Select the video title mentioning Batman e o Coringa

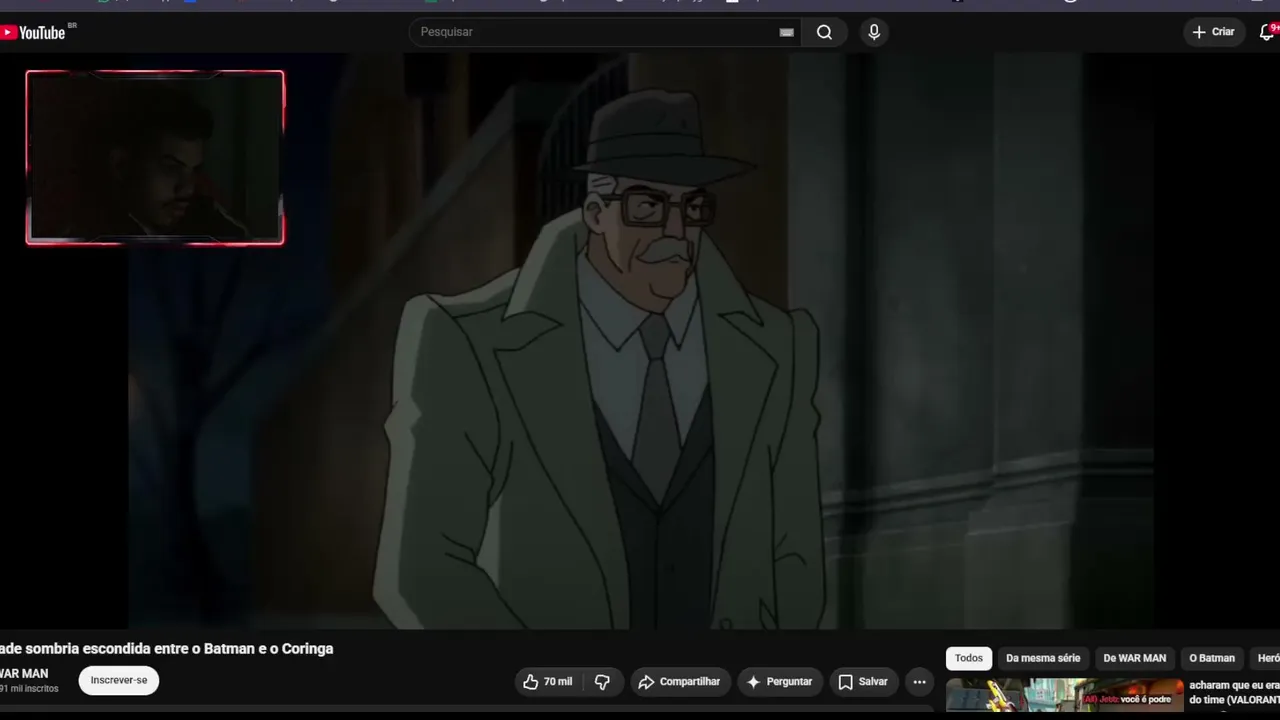[x=167, y=649]
